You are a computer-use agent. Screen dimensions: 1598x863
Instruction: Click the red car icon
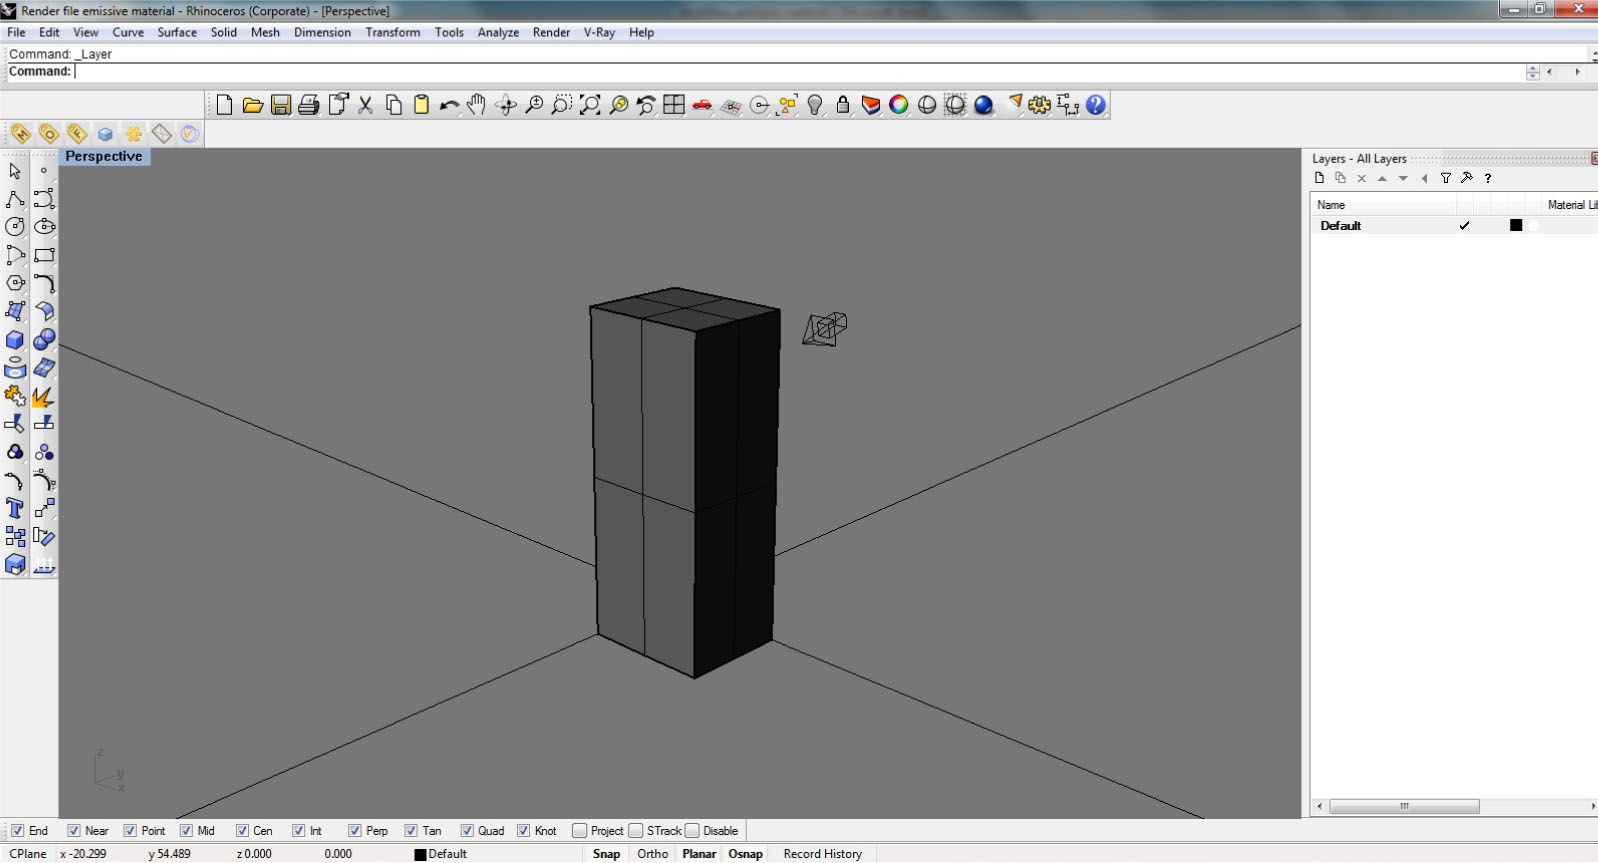pos(702,105)
